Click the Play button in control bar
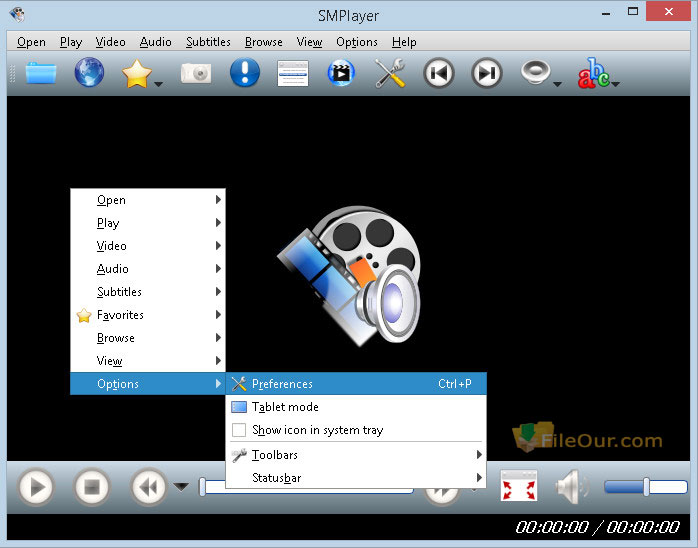The image size is (698, 548). tap(36, 487)
